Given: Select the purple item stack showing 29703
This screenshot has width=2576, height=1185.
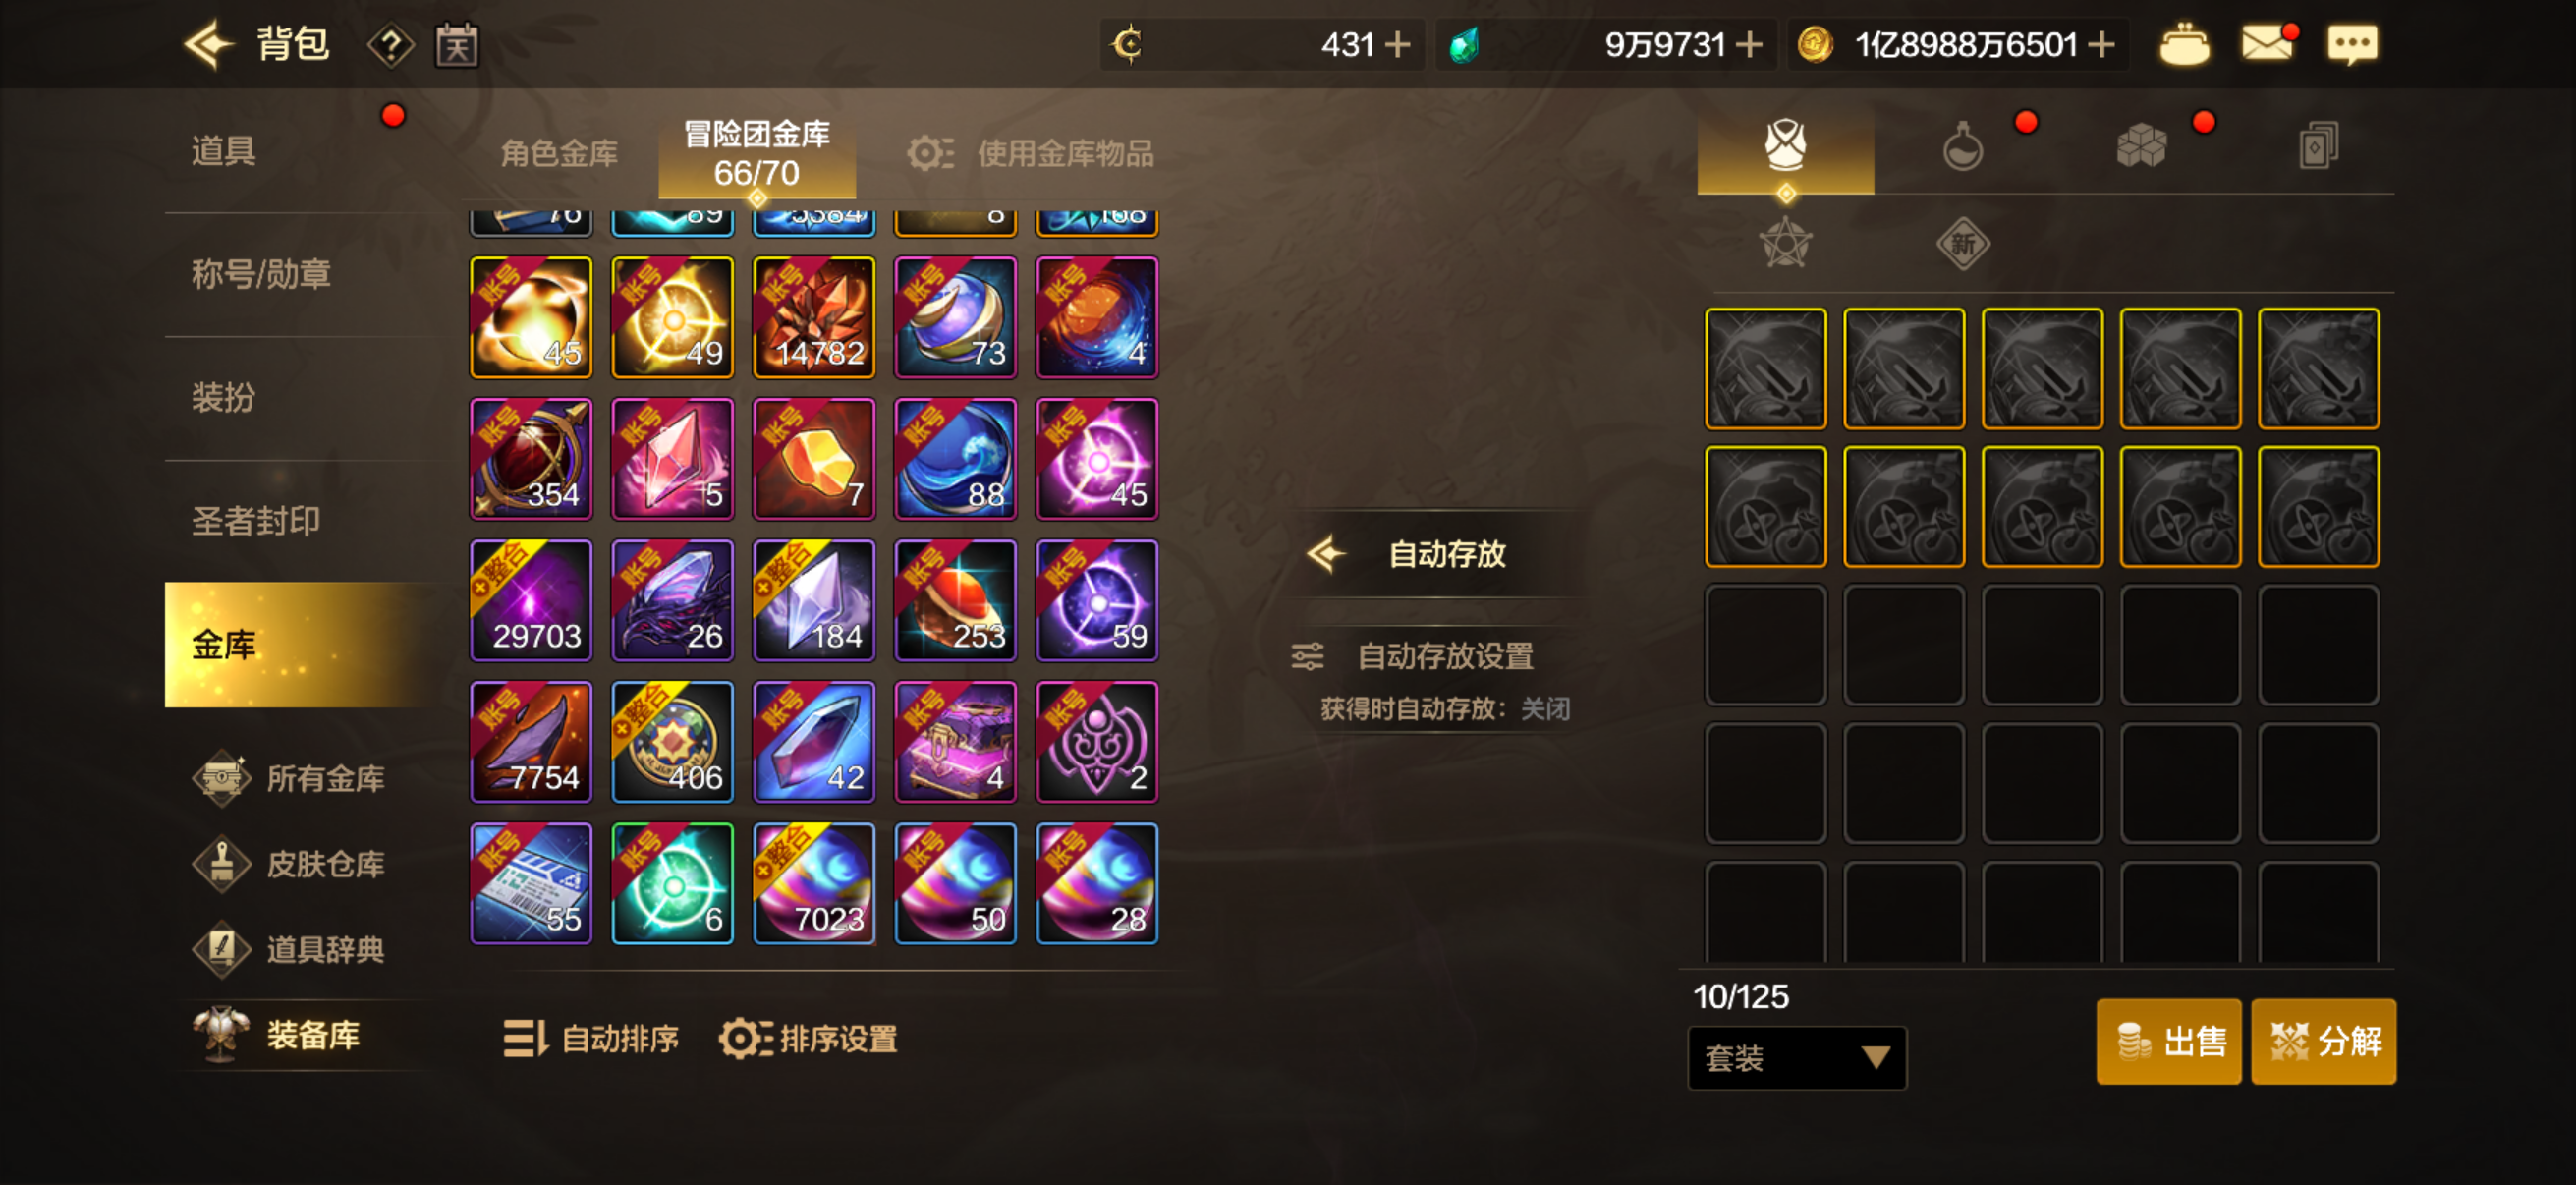Looking at the screenshot, I should pyautogui.click(x=531, y=600).
